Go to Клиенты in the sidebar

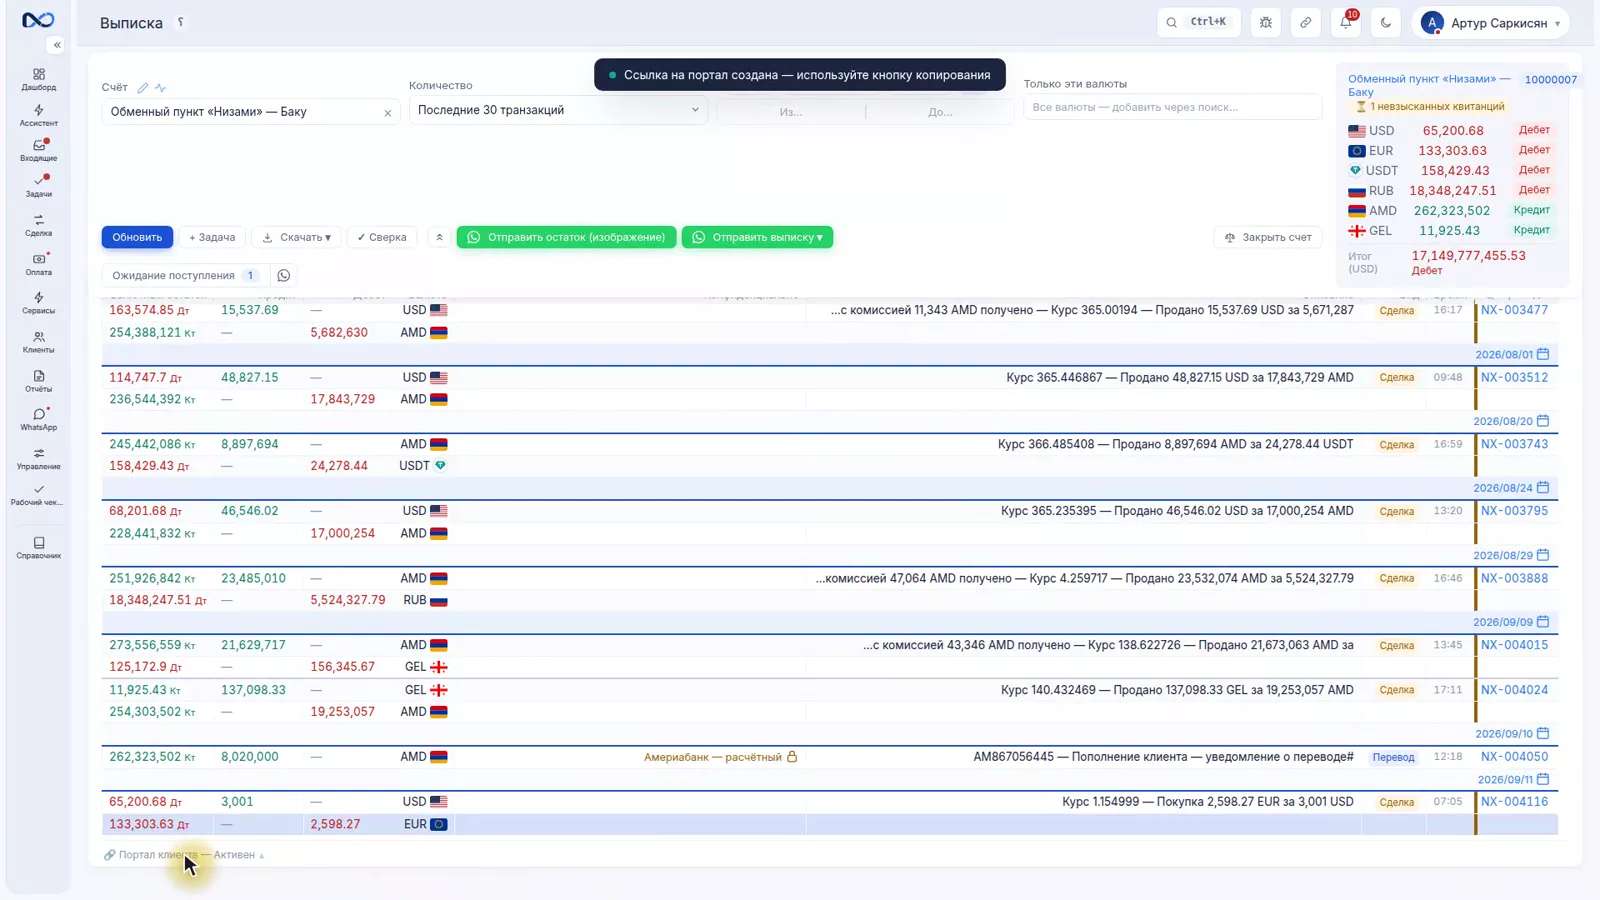click(38, 342)
